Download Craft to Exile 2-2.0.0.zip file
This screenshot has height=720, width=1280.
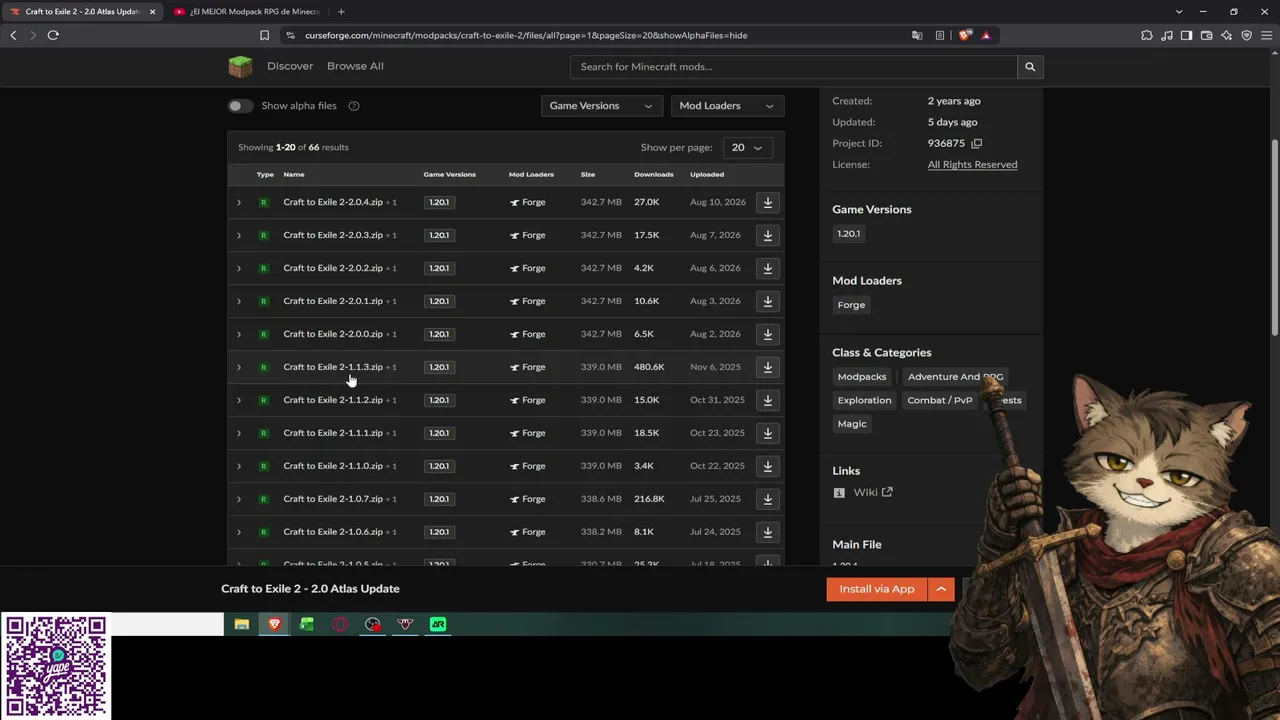coord(768,334)
